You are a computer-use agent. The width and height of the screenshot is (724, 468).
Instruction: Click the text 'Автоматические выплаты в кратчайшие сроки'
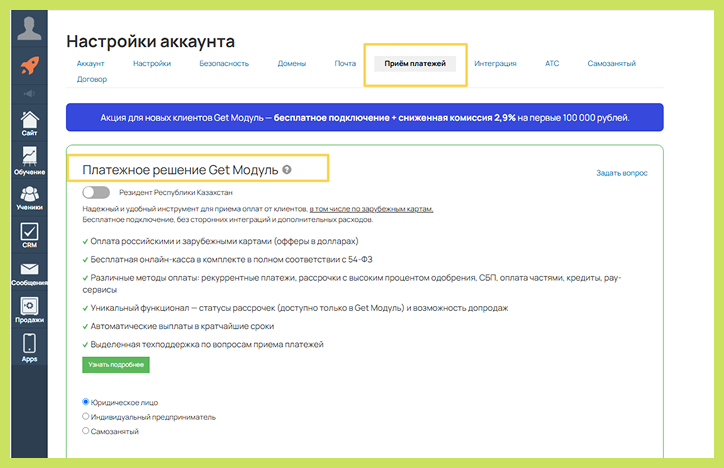point(182,326)
